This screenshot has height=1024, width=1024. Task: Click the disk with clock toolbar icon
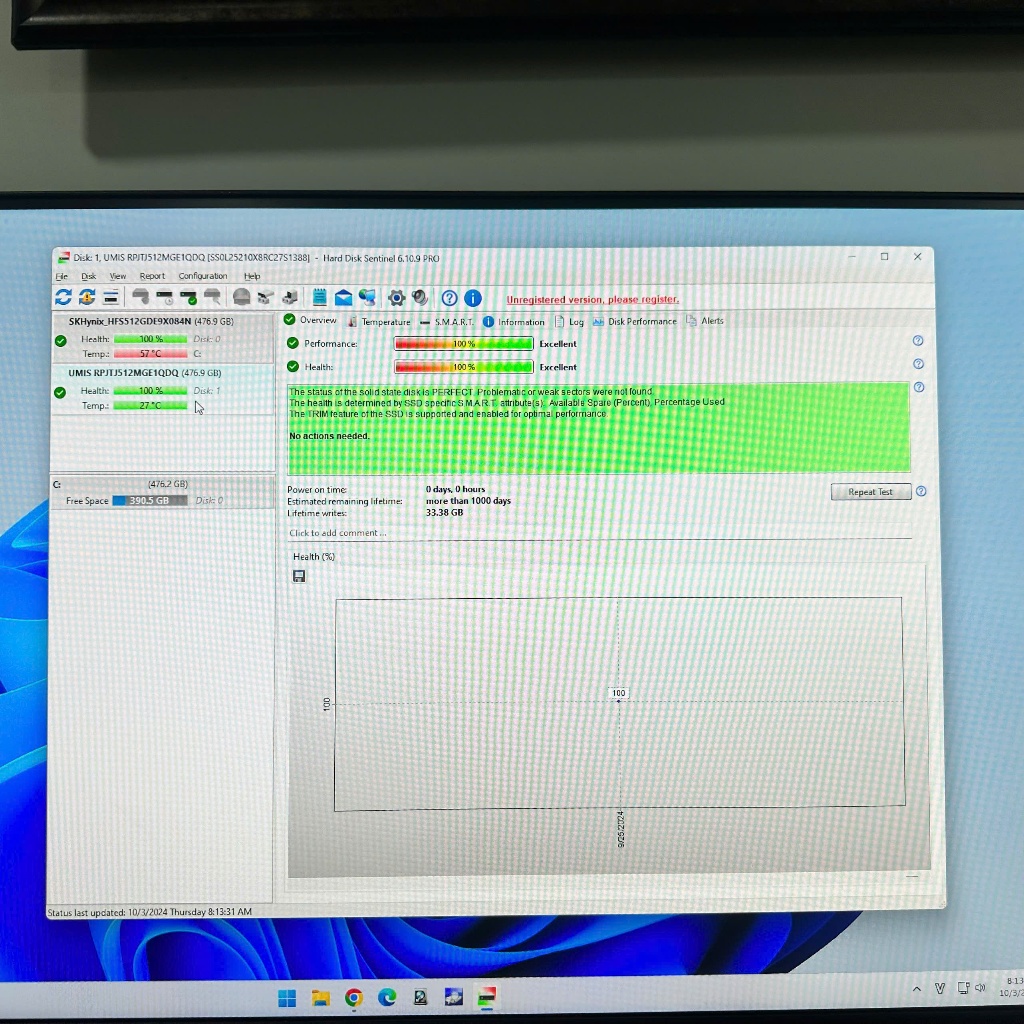point(164,297)
